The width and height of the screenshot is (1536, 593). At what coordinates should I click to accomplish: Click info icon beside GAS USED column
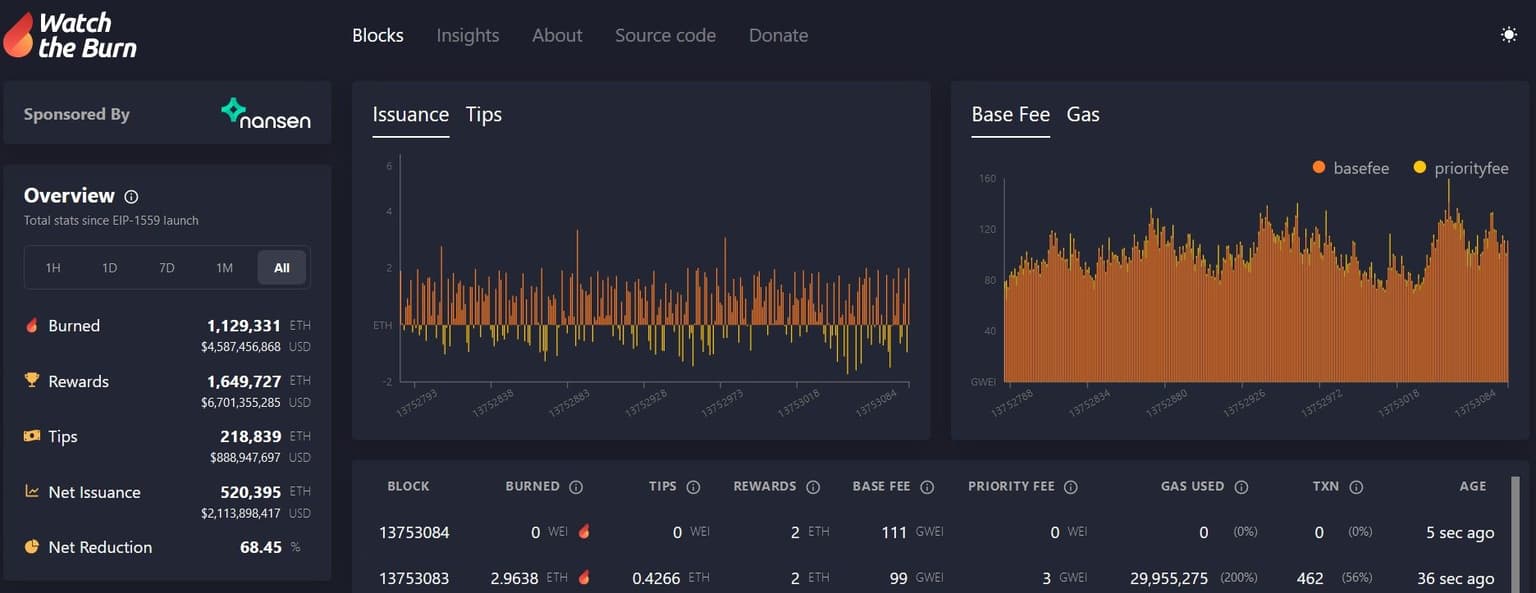pyautogui.click(x=1241, y=487)
